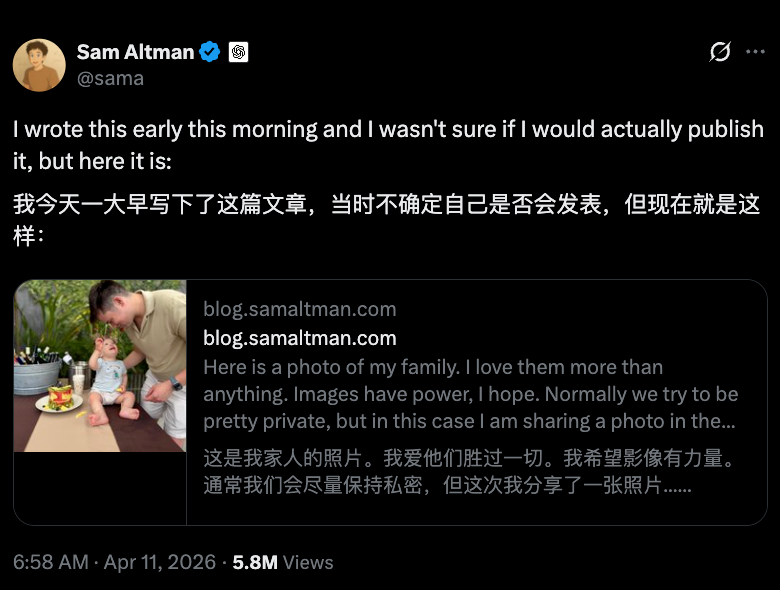Click the Chinese link preview description

point(468,474)
